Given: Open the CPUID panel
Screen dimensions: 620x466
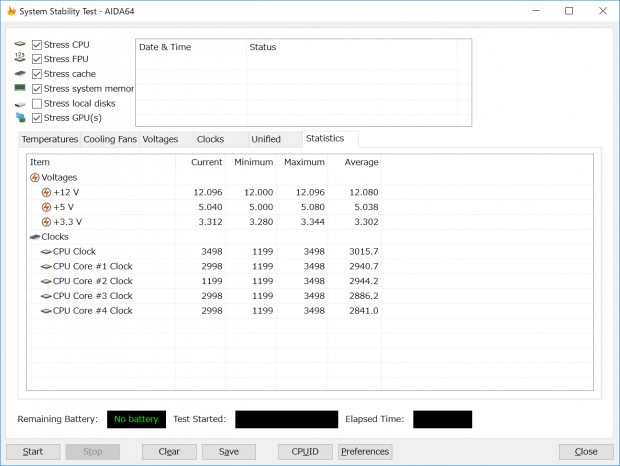Looking at the screenshot, I should (305, 452).
